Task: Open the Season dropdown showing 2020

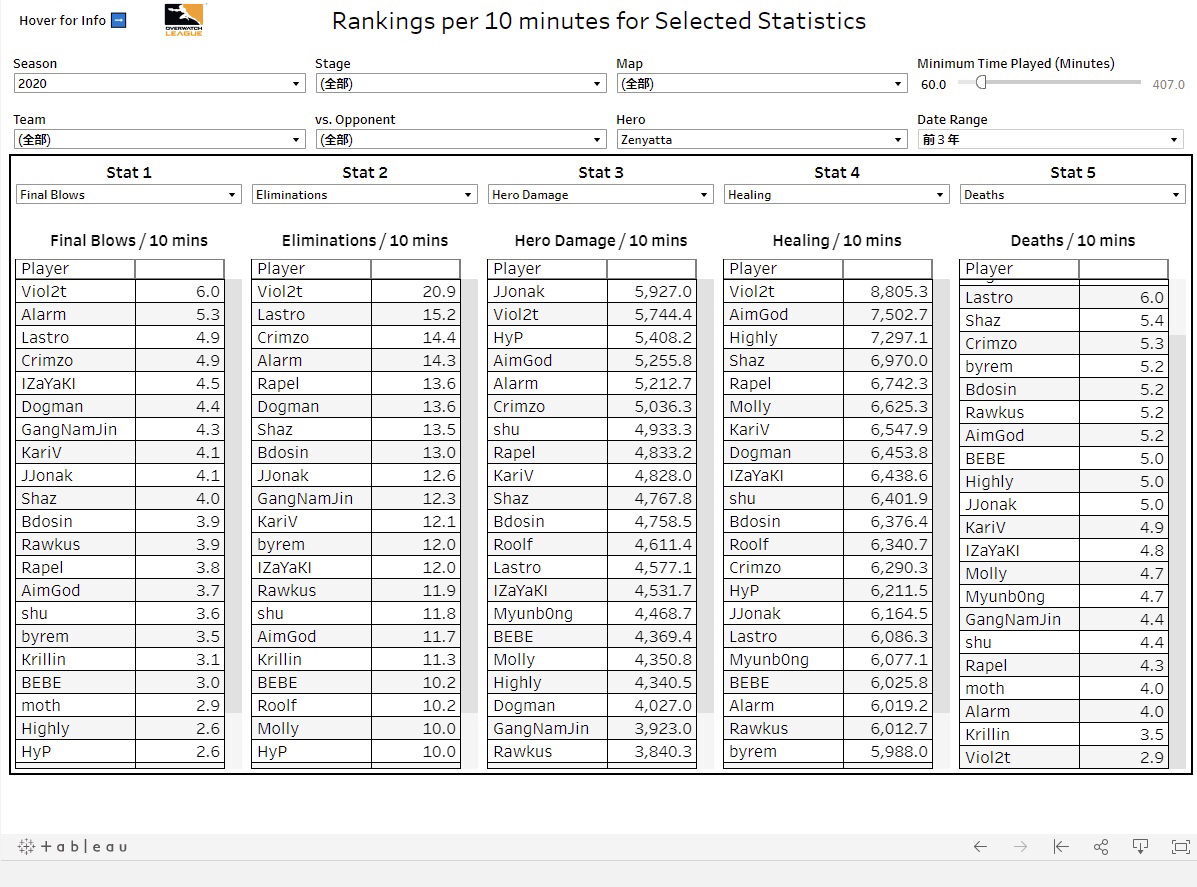Action: pos(159,84)
